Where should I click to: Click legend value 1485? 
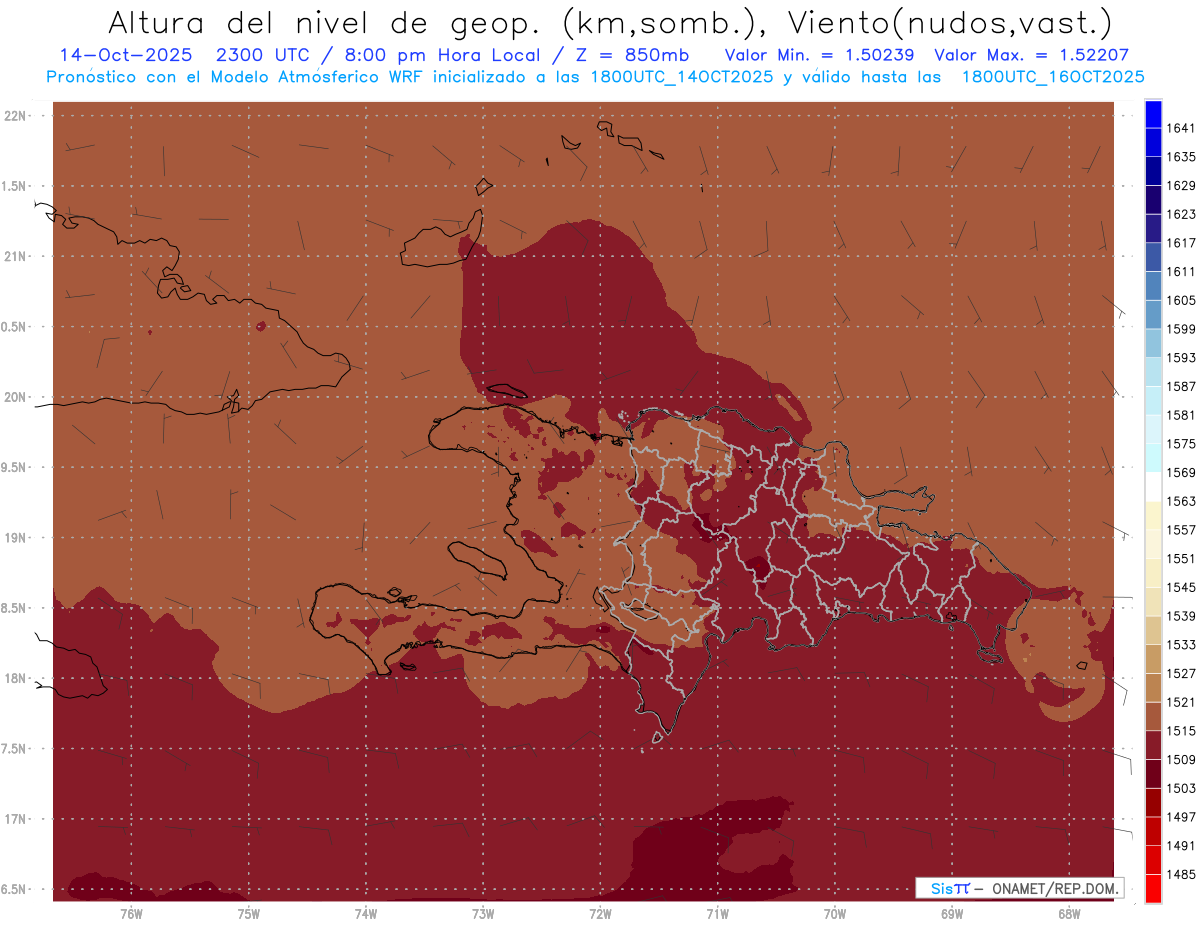[x=1181, y=874]
